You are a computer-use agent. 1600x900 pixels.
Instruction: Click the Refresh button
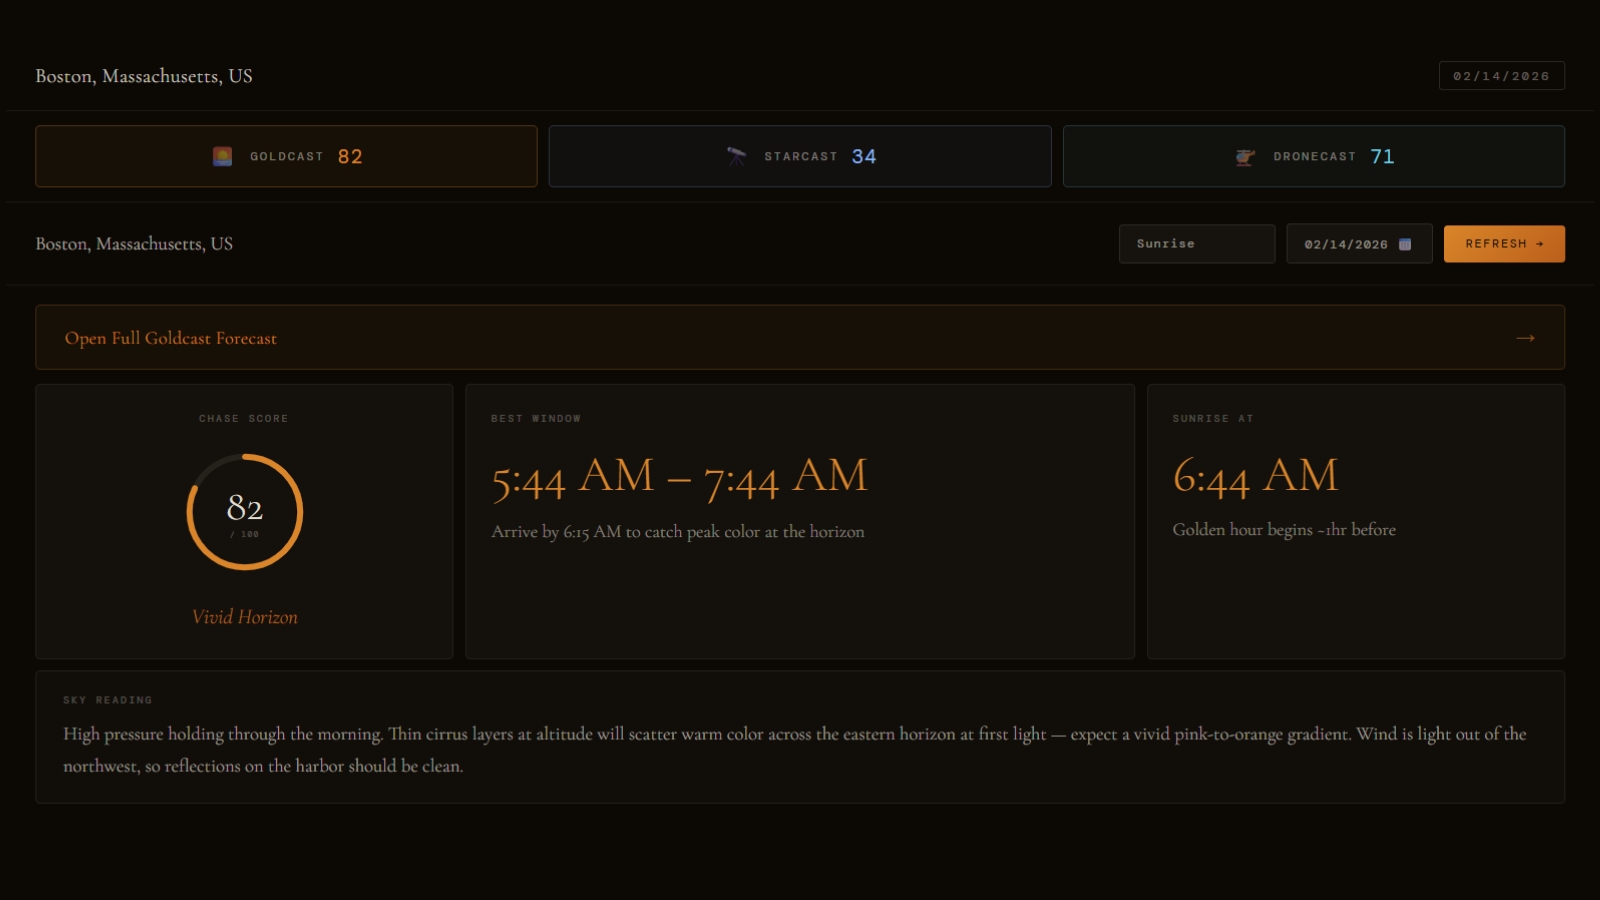coord(1504,243)
